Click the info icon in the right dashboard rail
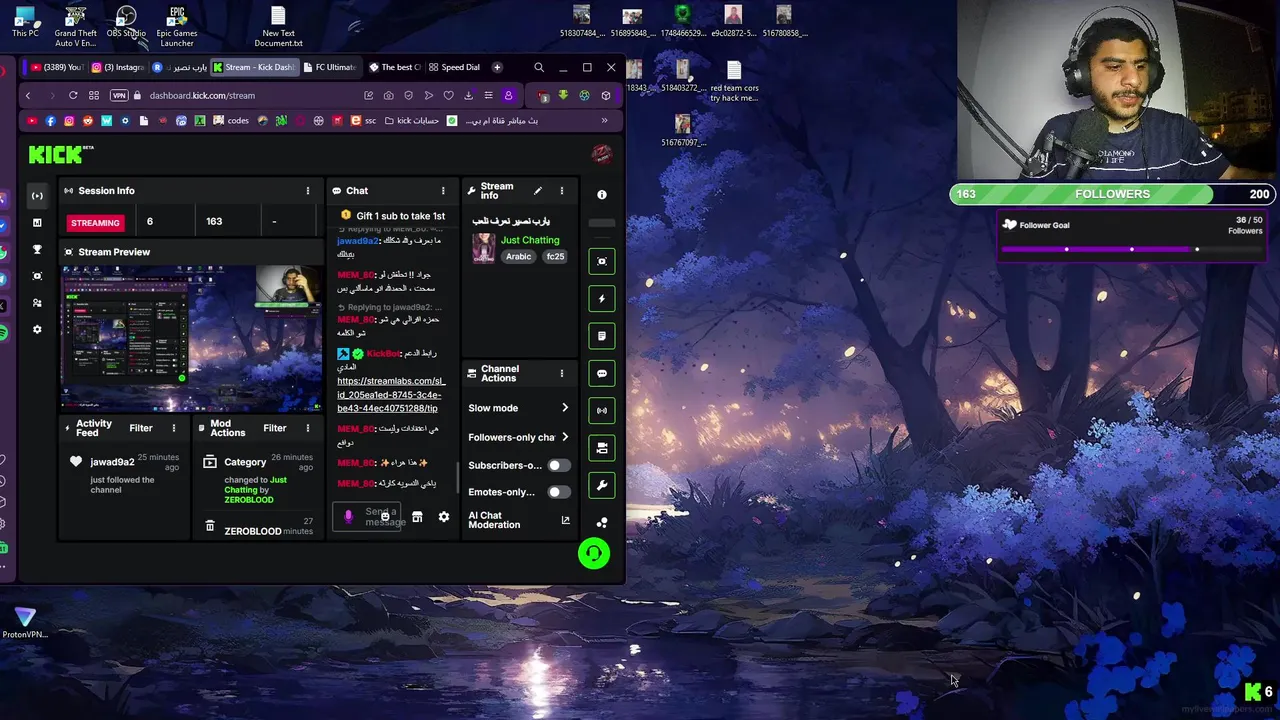 pos(602,195)
